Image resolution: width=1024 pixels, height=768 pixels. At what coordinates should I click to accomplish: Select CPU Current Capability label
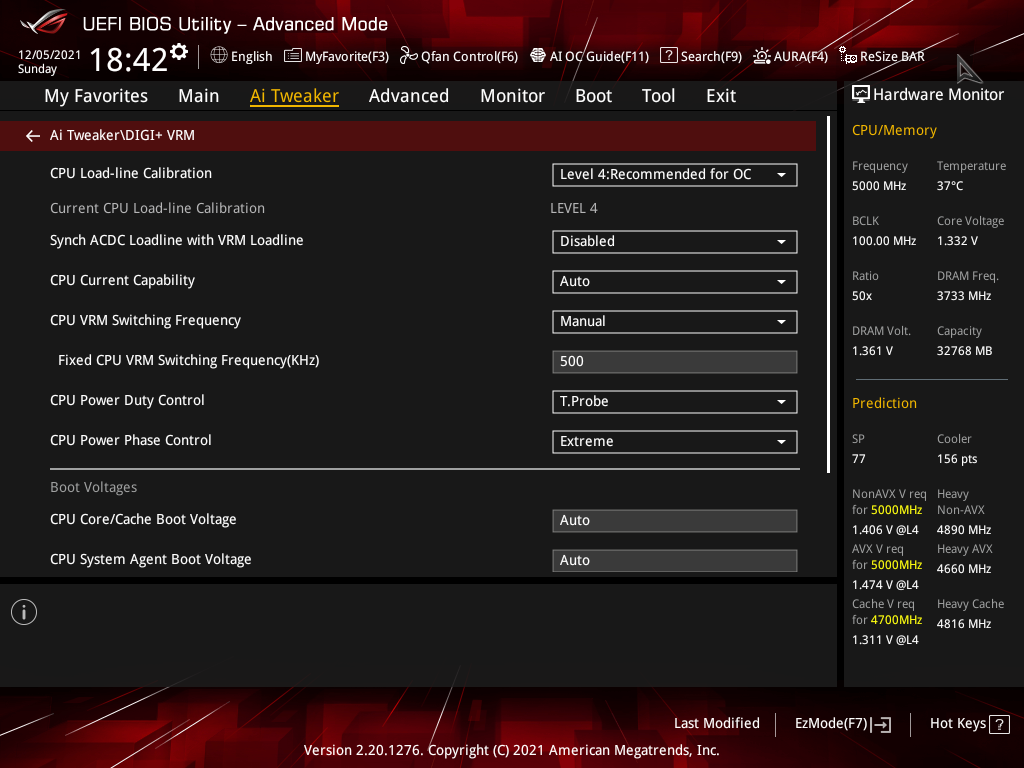[122, 280]
